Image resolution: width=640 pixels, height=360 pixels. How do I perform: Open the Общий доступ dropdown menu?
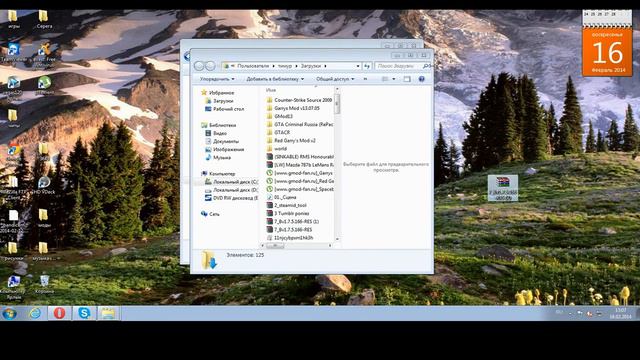point(335,79)
